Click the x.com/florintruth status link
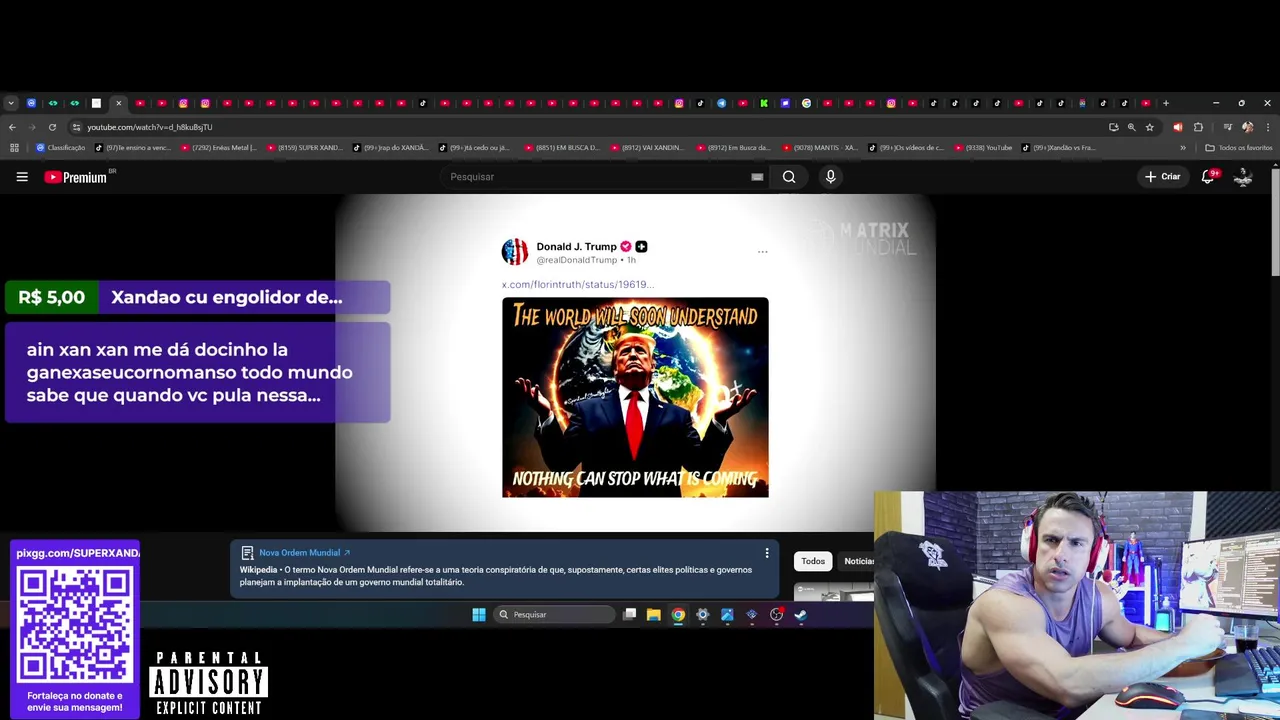The height and width of the screenshot is (720, 1280). (578, 284)
